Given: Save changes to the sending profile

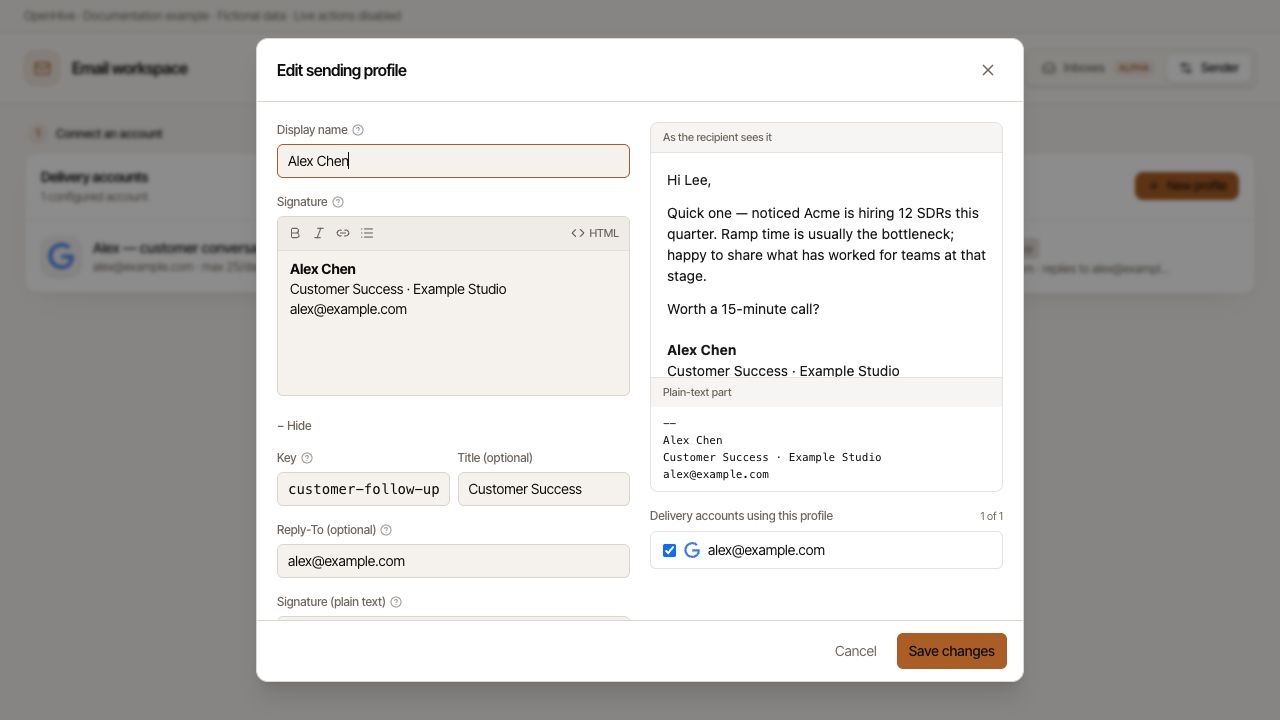Looking at the screenshot, I should click(x=952, y=651).
